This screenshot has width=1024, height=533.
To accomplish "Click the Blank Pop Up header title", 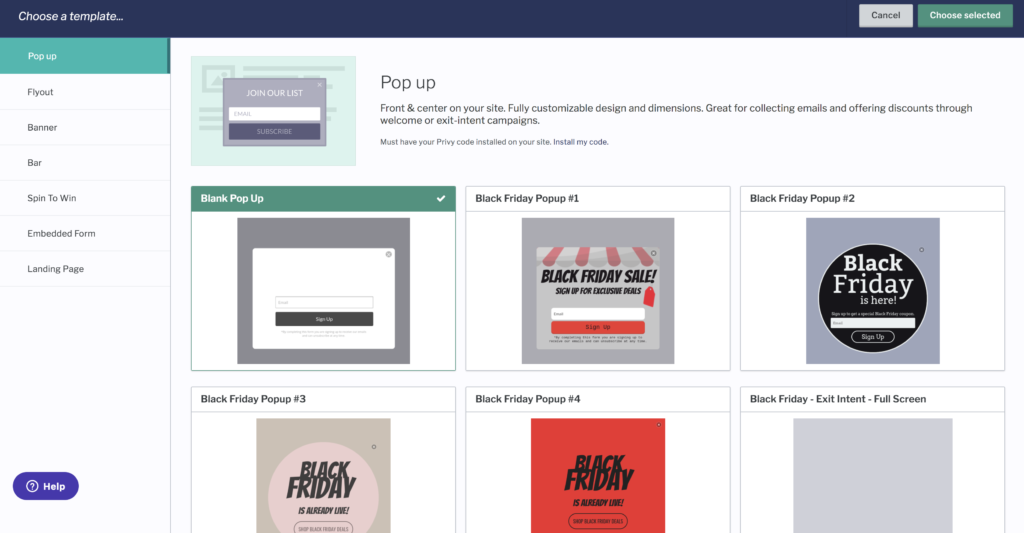I will tap(232, 199).
